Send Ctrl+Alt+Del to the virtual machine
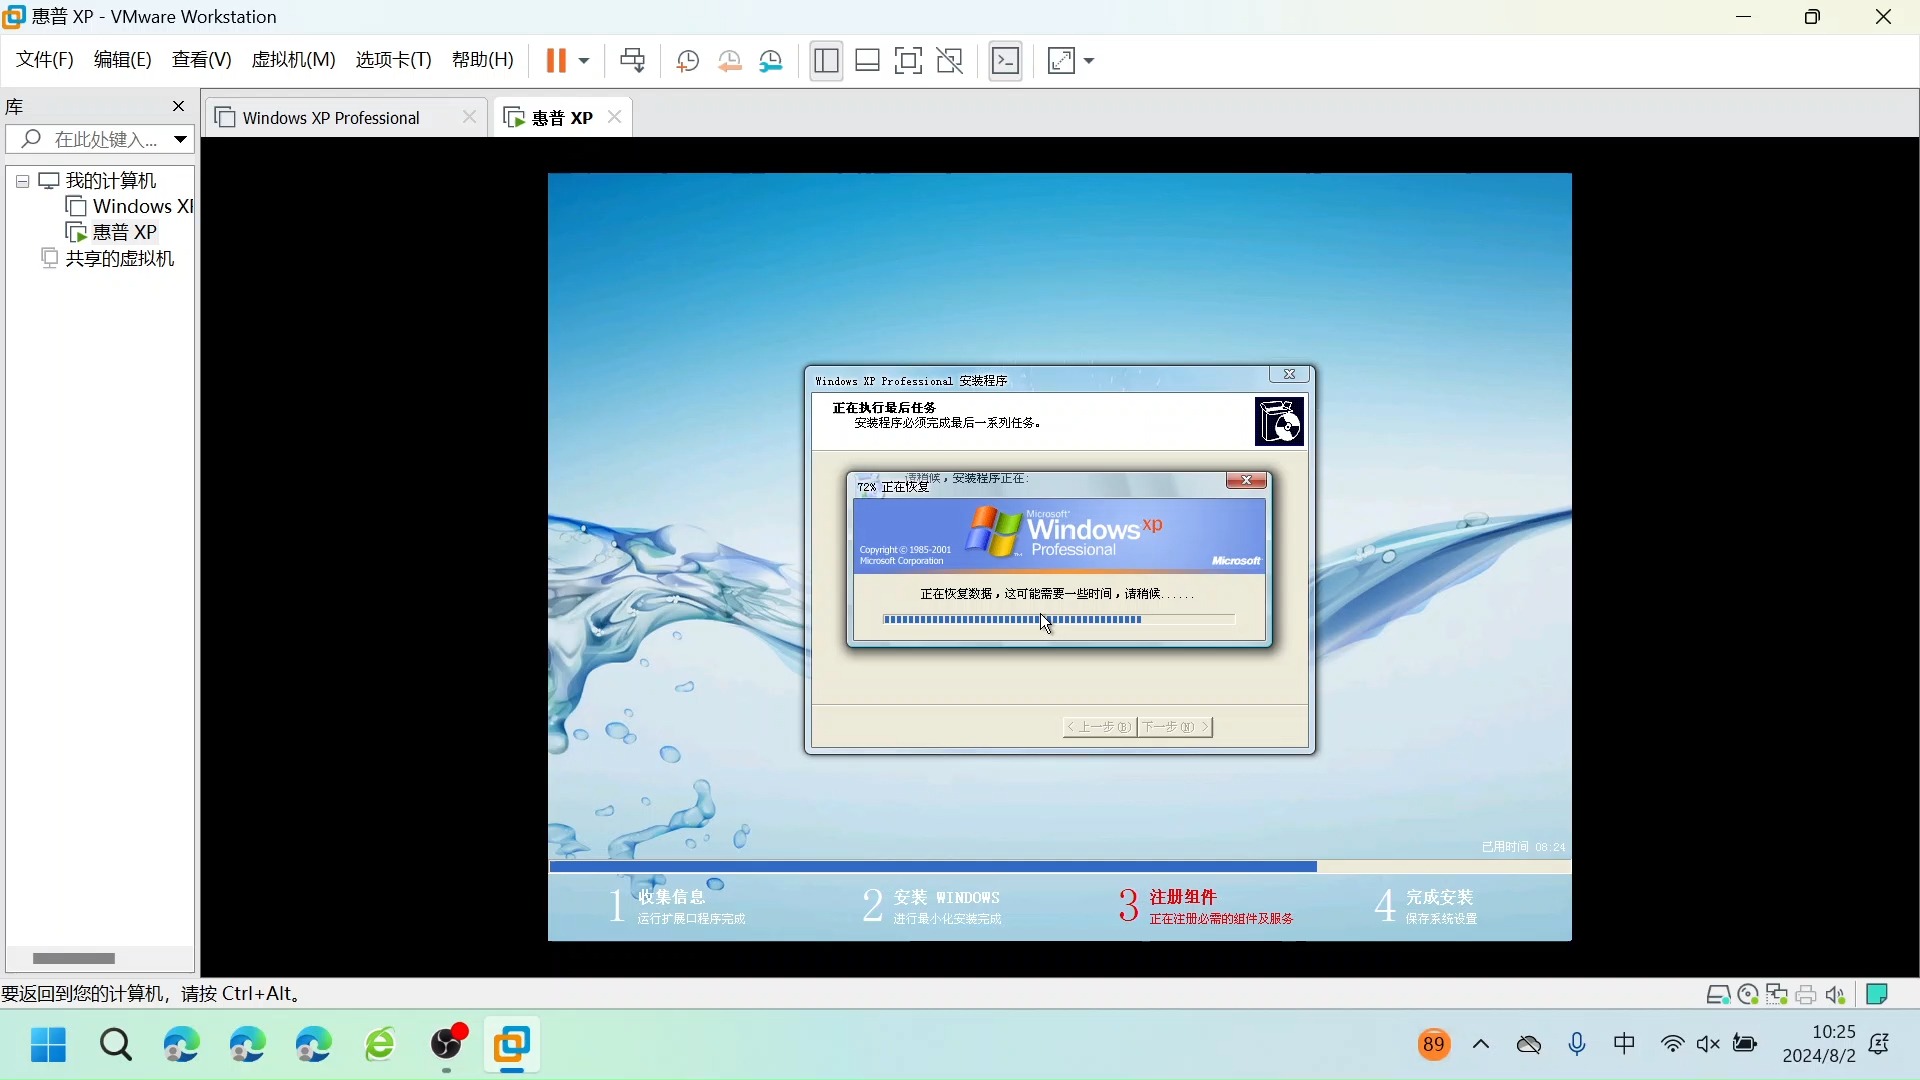The width and height of the screenshot is (1920, 1080). coord(632,61)
